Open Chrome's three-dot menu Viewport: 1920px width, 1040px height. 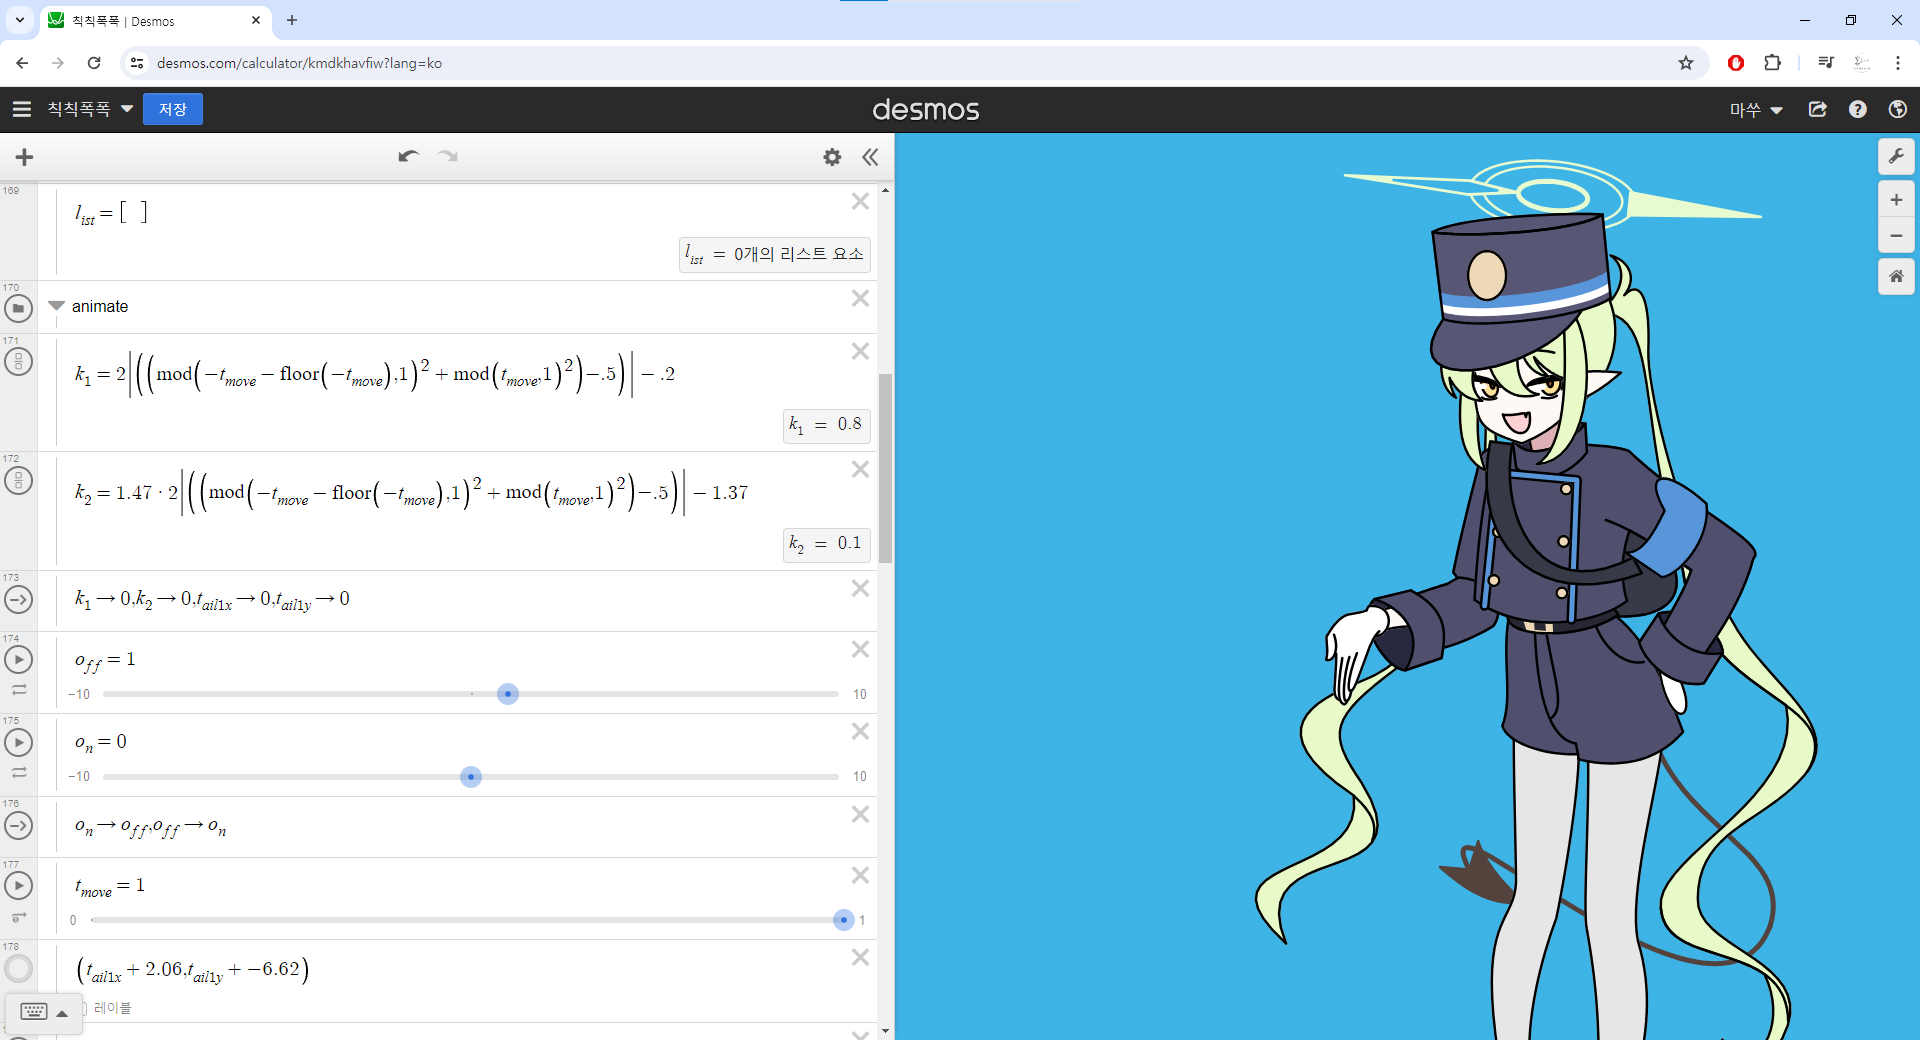1898,63
